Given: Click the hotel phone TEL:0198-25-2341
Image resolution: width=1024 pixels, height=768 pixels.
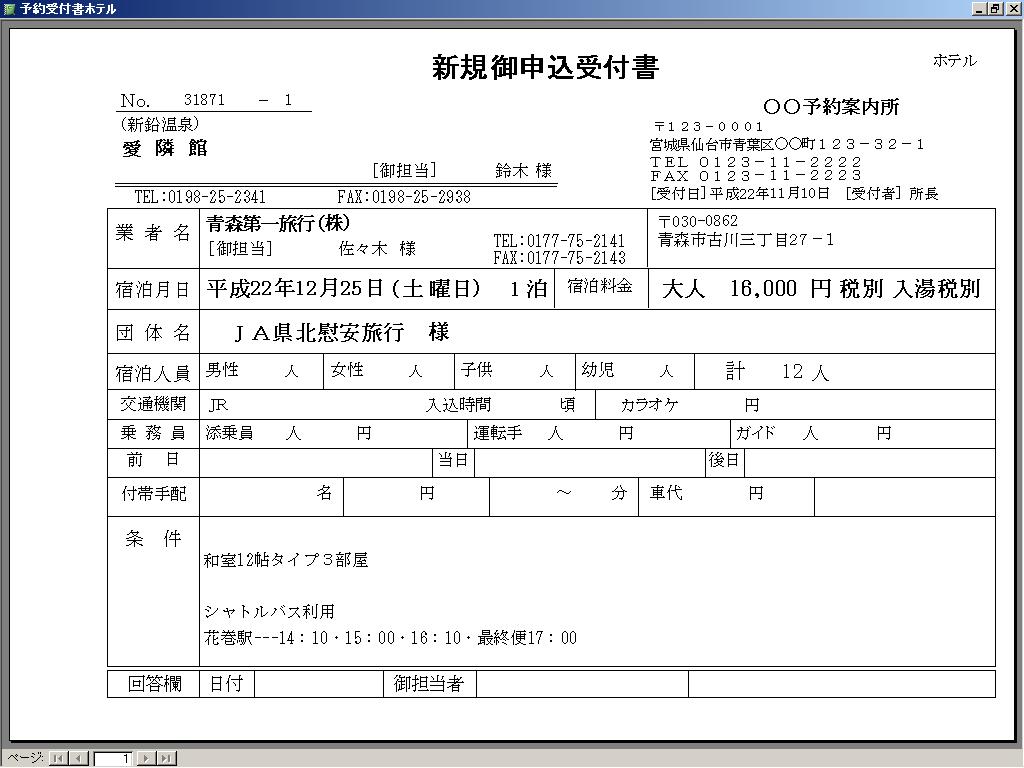Looking at the screenshot, I should click(x=200, y=197).
